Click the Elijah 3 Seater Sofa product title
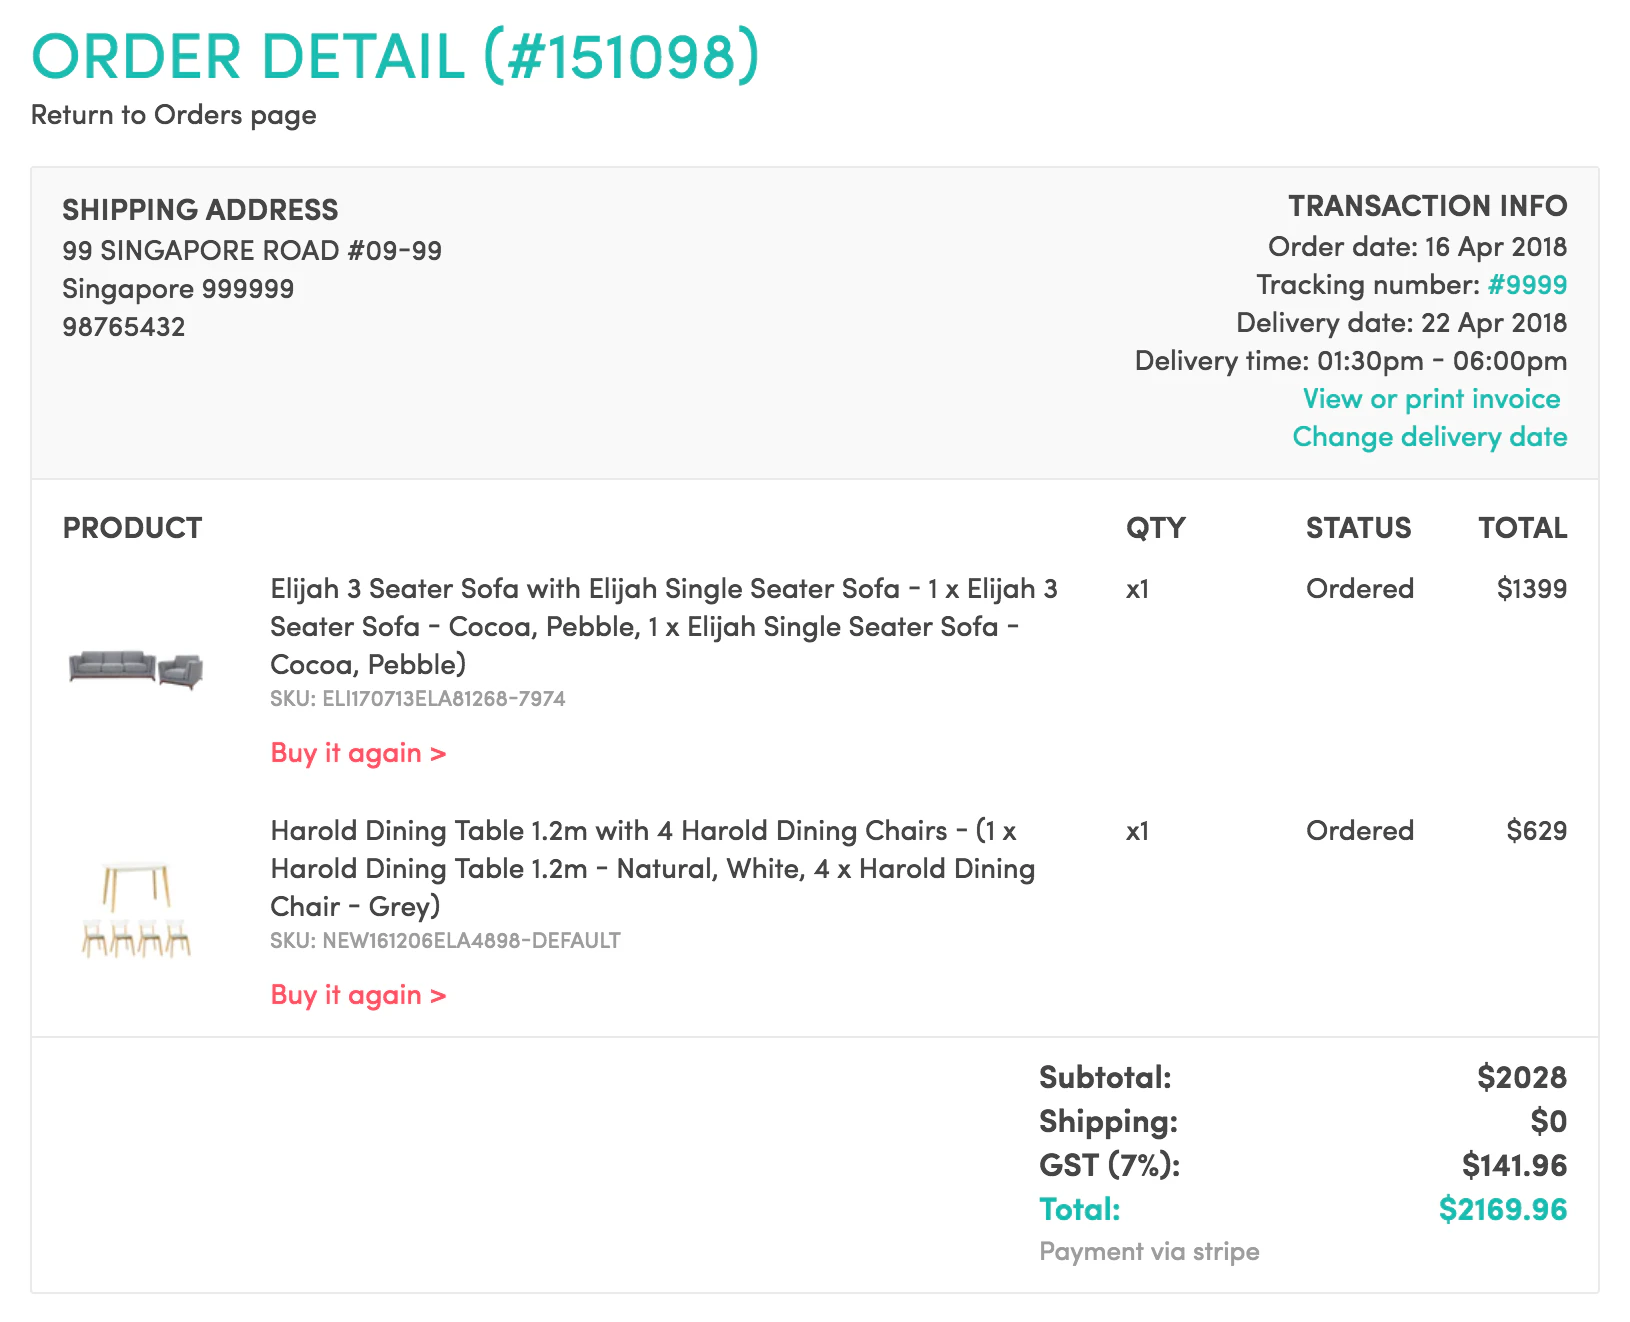 [x=663, y=626]
